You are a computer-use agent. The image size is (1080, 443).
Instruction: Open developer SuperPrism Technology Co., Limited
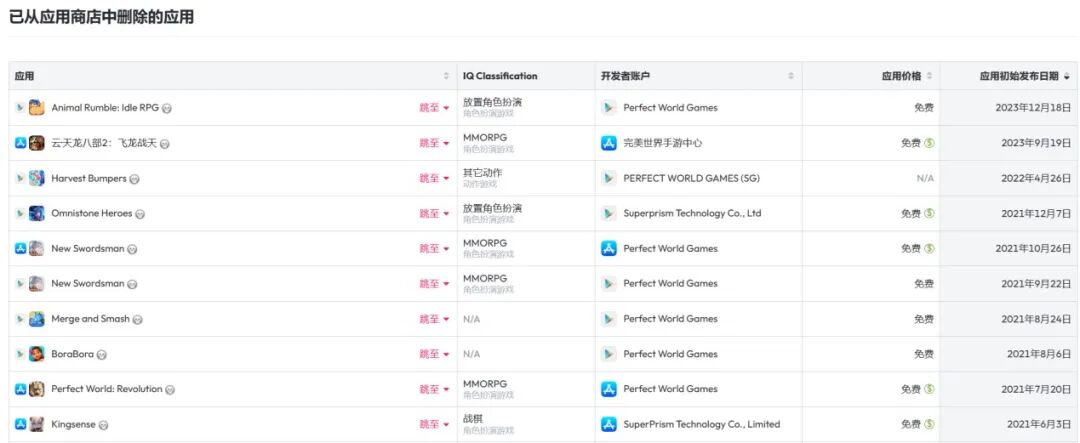click(702, 424)
